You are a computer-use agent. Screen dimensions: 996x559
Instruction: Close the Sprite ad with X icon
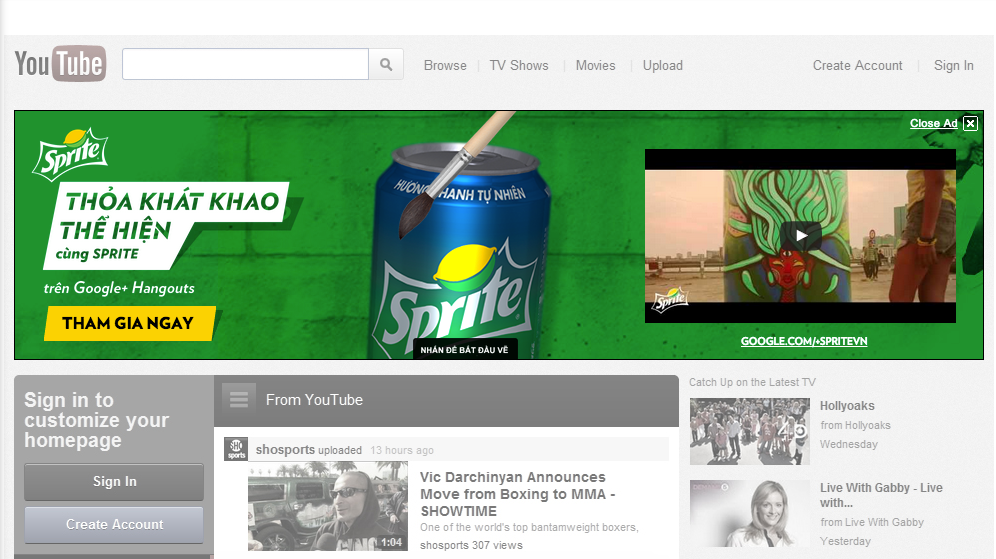click(x=970, y=123)
